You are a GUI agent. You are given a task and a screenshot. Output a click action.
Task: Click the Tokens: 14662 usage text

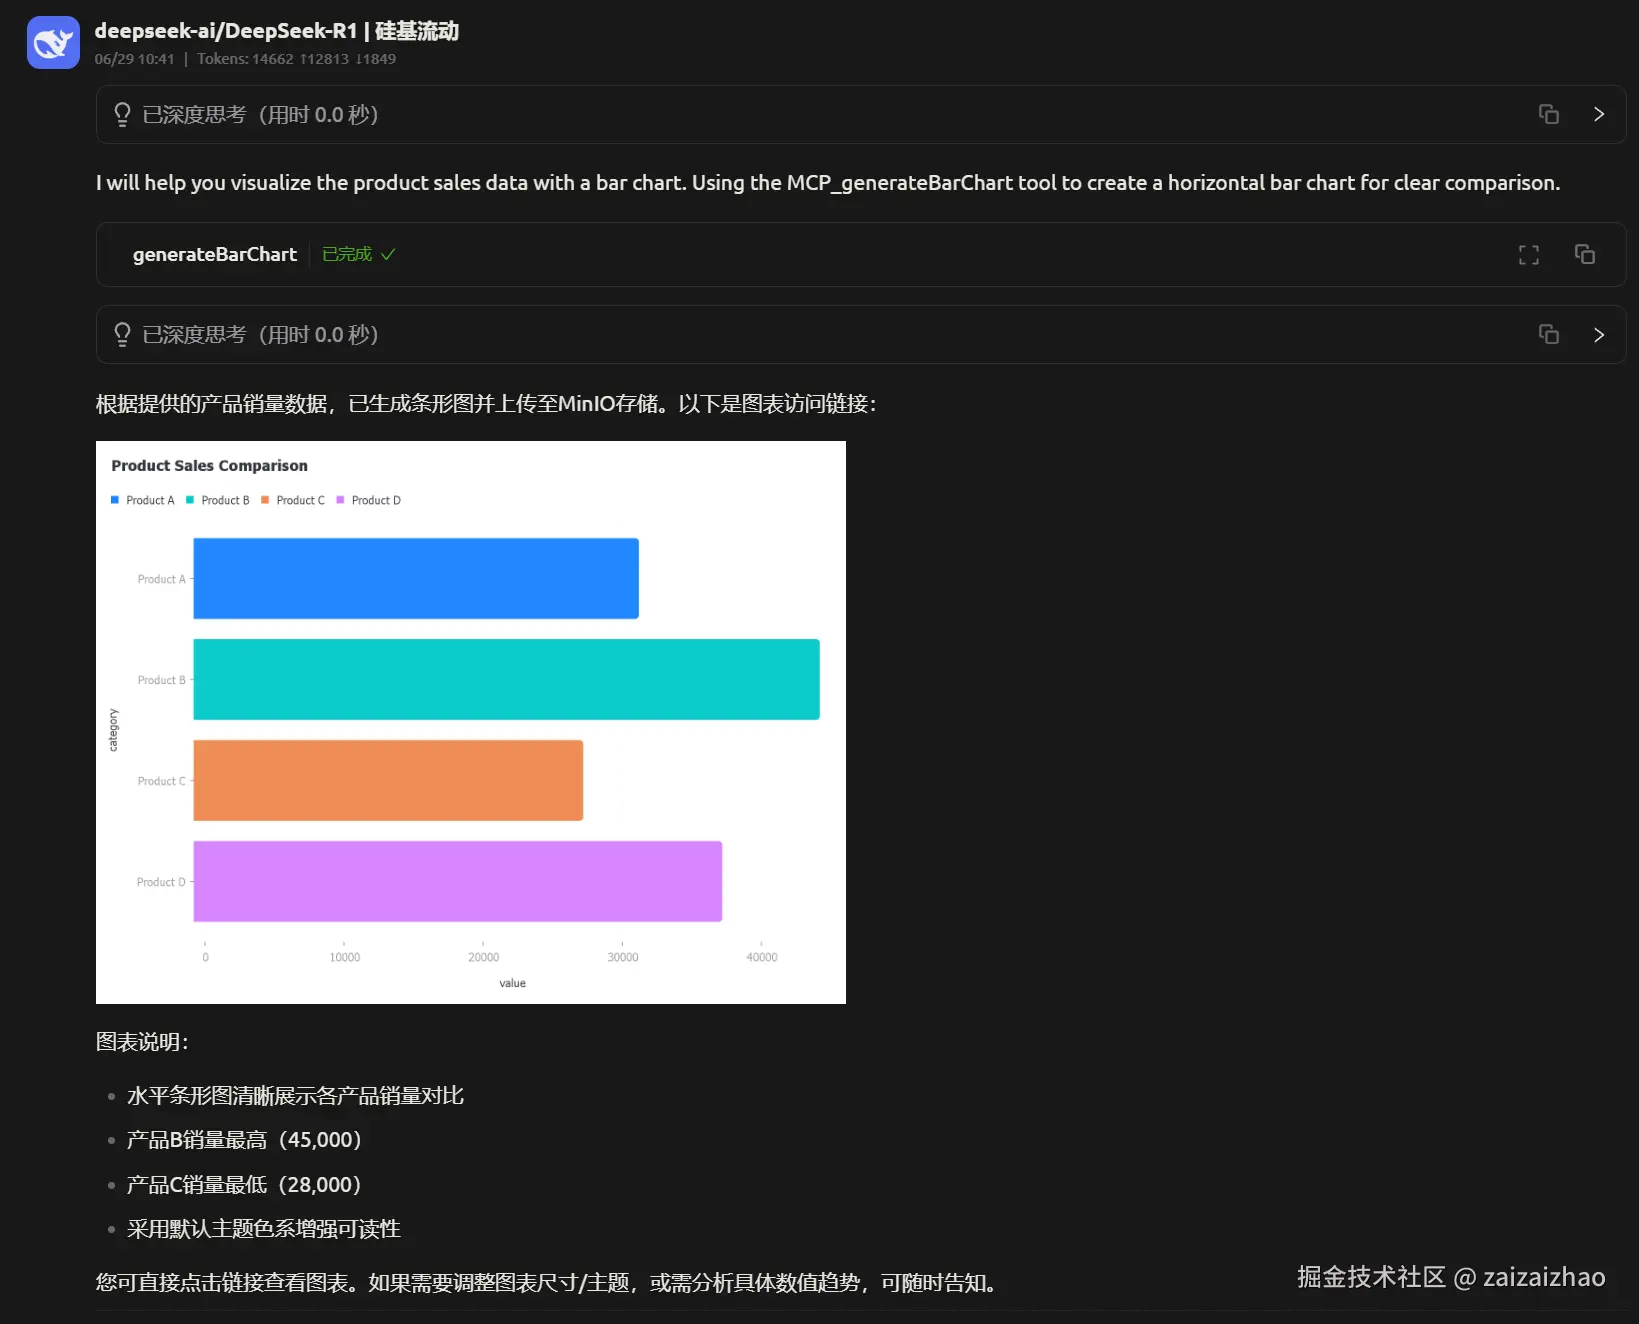pos(296,59)
